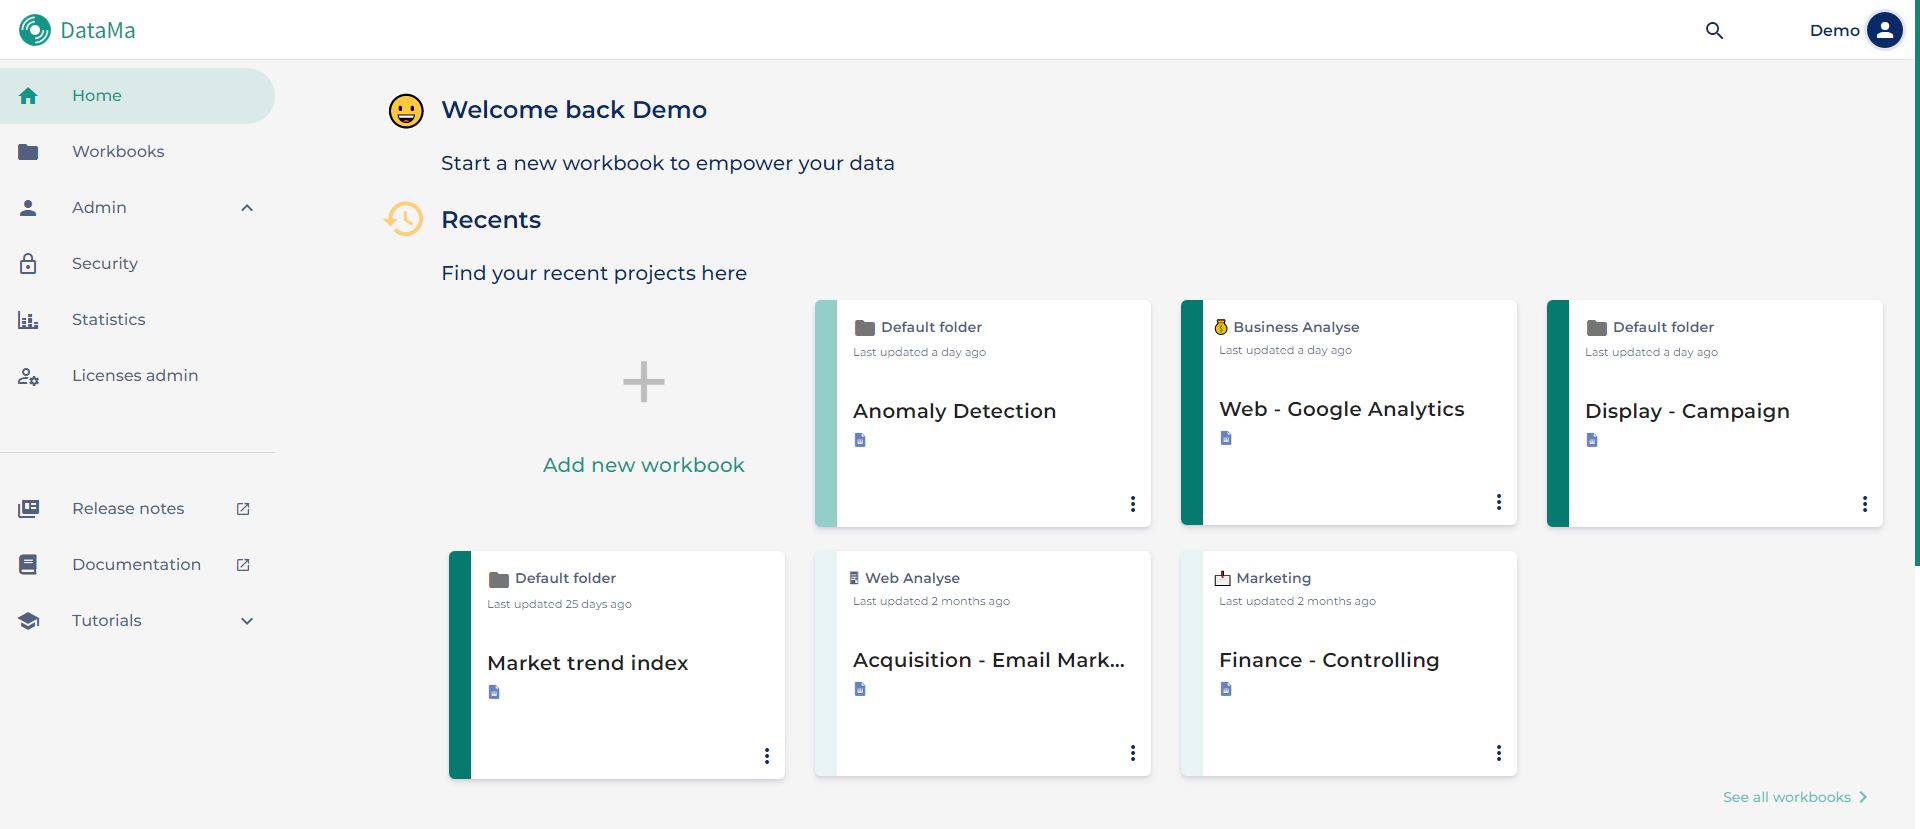The height and width of the screenshot is (829, 1920).
Task: Open Market trend index three-dot options
Action: [767, 756]
